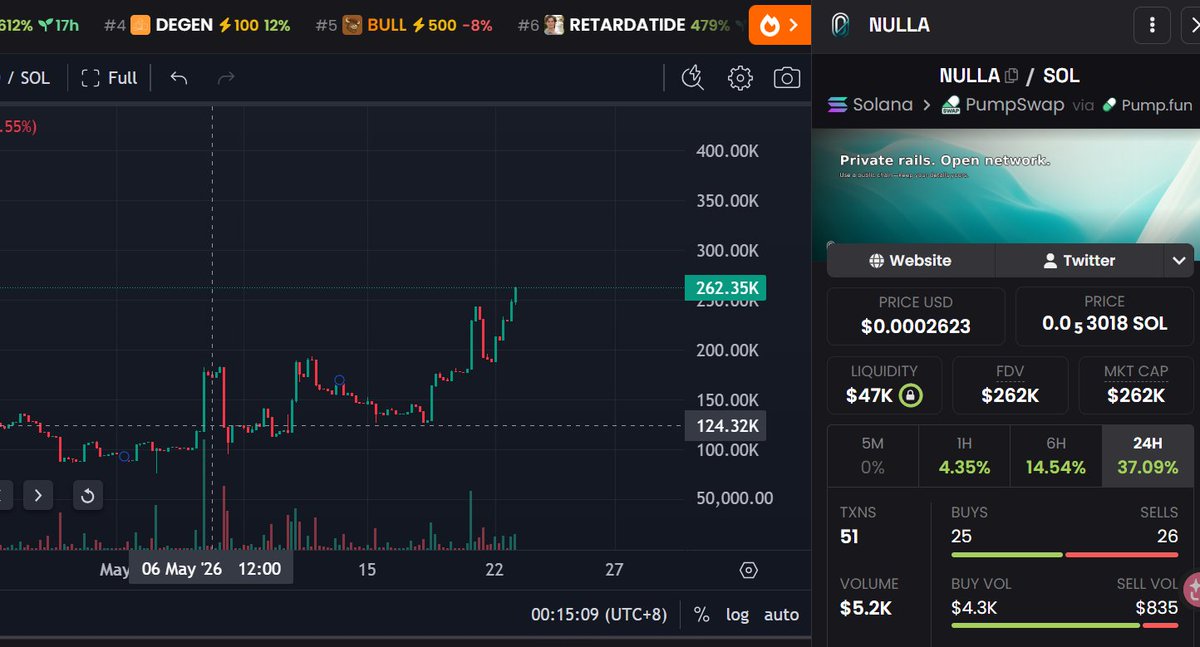Click the PRICE USD $0.0002623 box
Screen dimensions: 1200x647
(916, 316)
